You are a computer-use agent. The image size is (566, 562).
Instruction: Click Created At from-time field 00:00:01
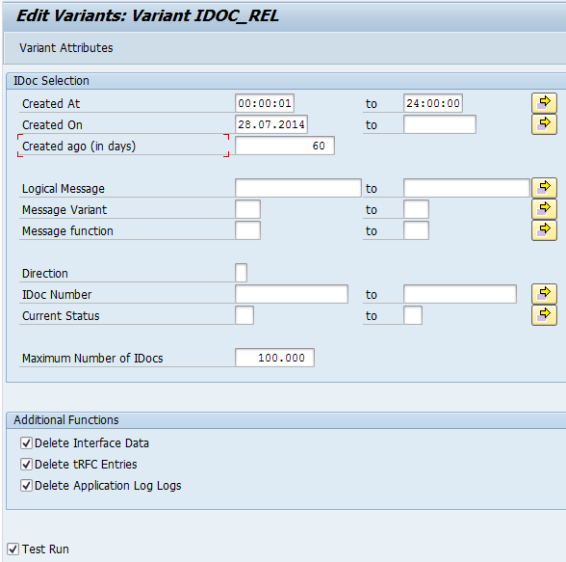[x=265, y=103]
